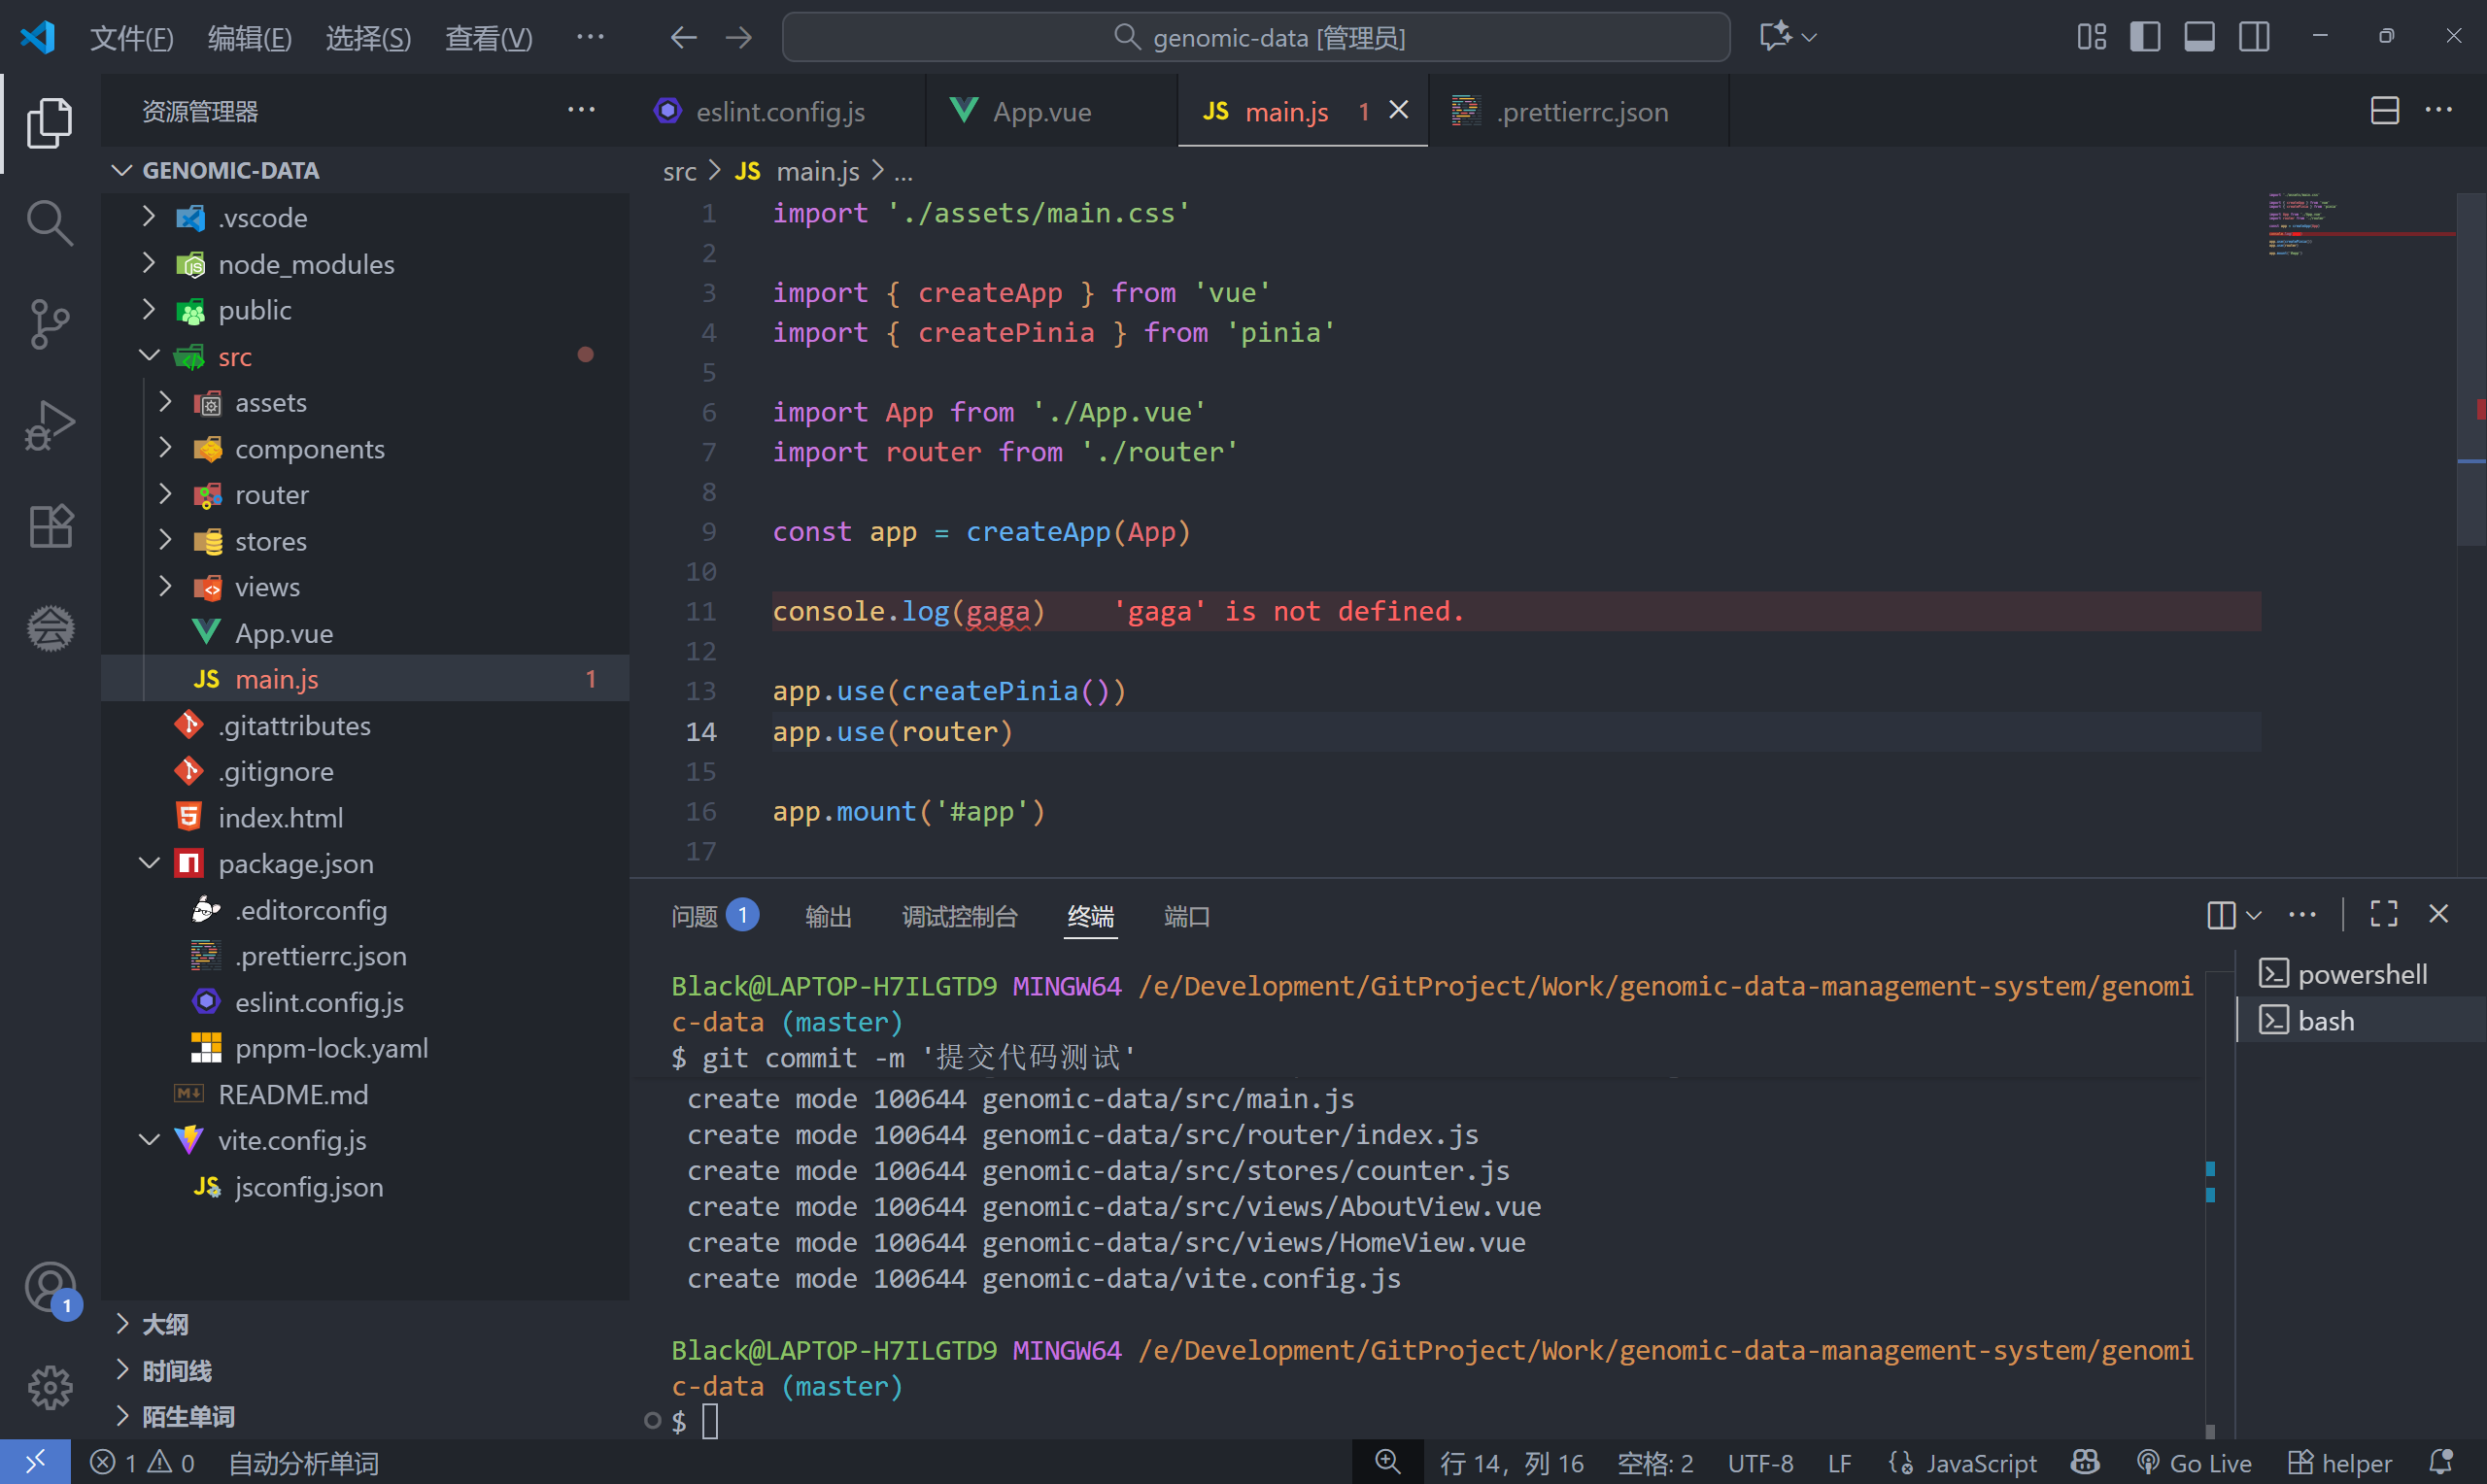2487x1484 pixels.
Task: Select the powershell terminal session
Action: click(2361, 974)
